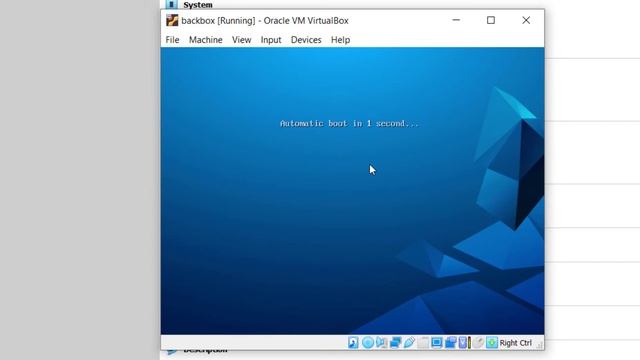This screenshot has height=360, width=640.
Task: Click the display settings status icon
Action: [x=436, y=342]
